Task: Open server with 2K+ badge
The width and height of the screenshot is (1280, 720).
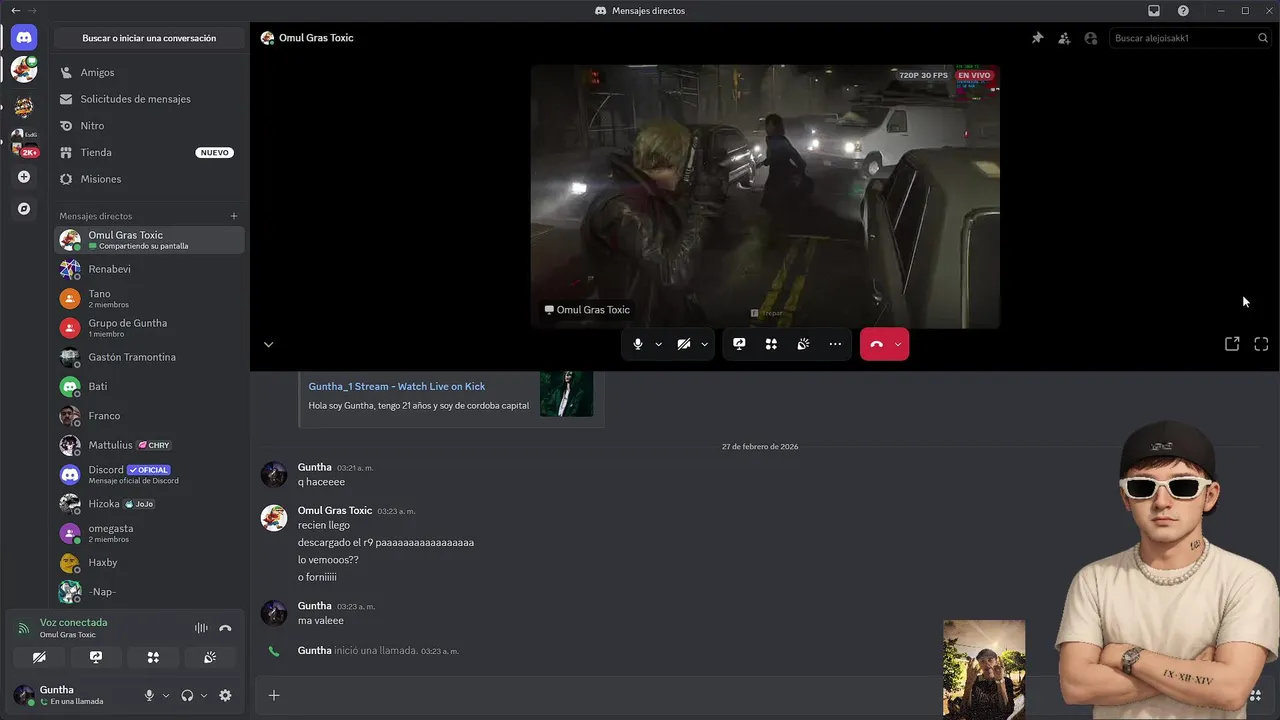Action: pyautogui.click(x=24, y=142)
